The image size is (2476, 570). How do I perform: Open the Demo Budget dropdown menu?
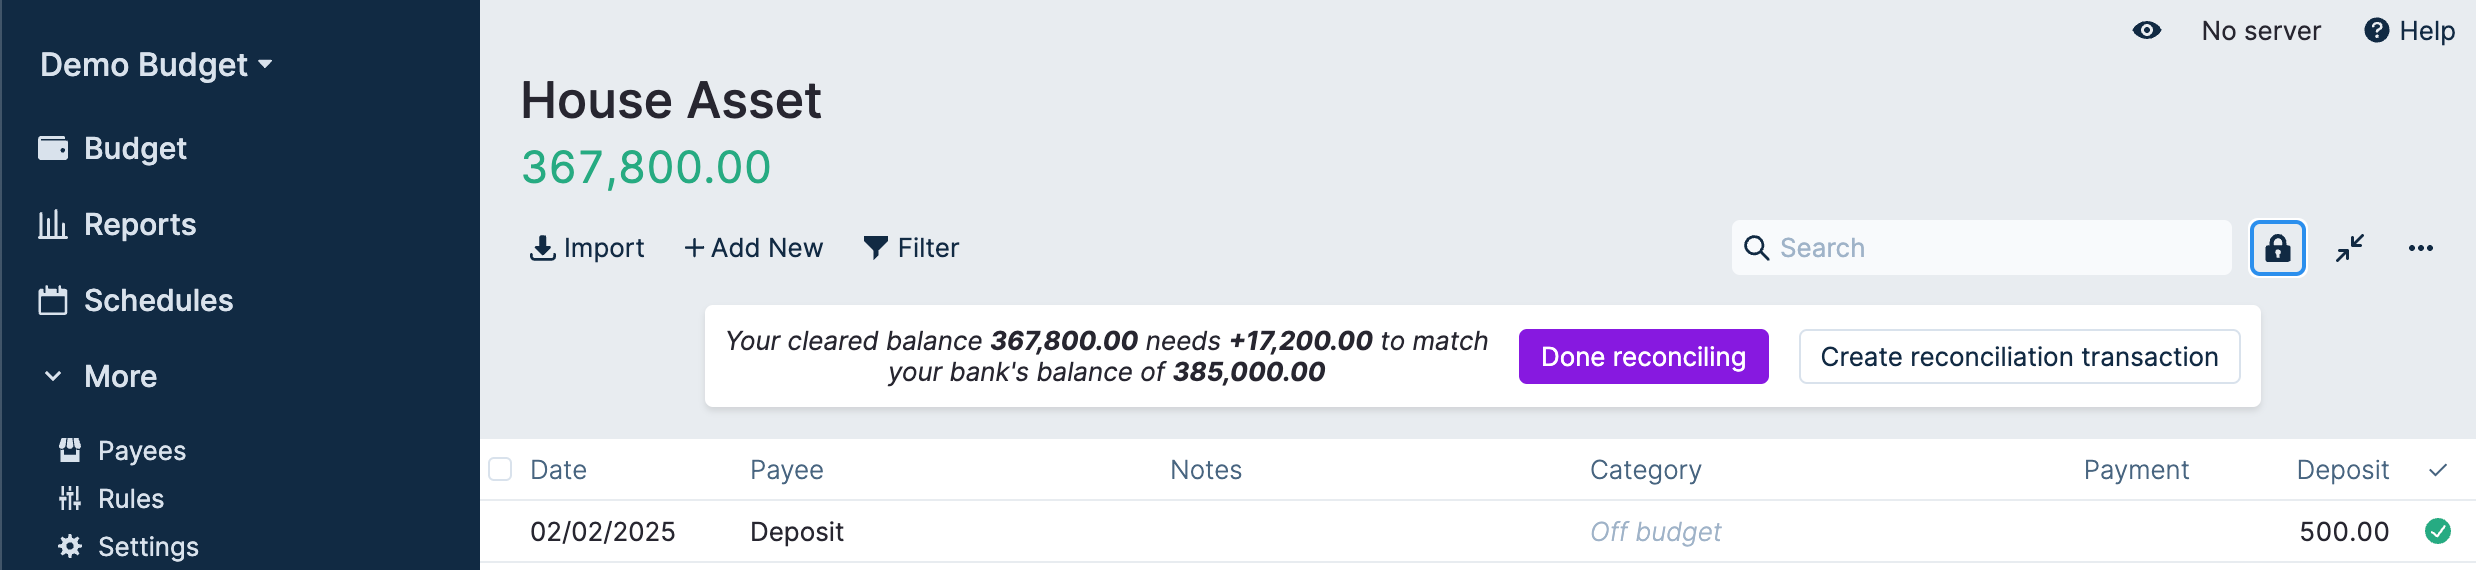(x=156, y=65)
